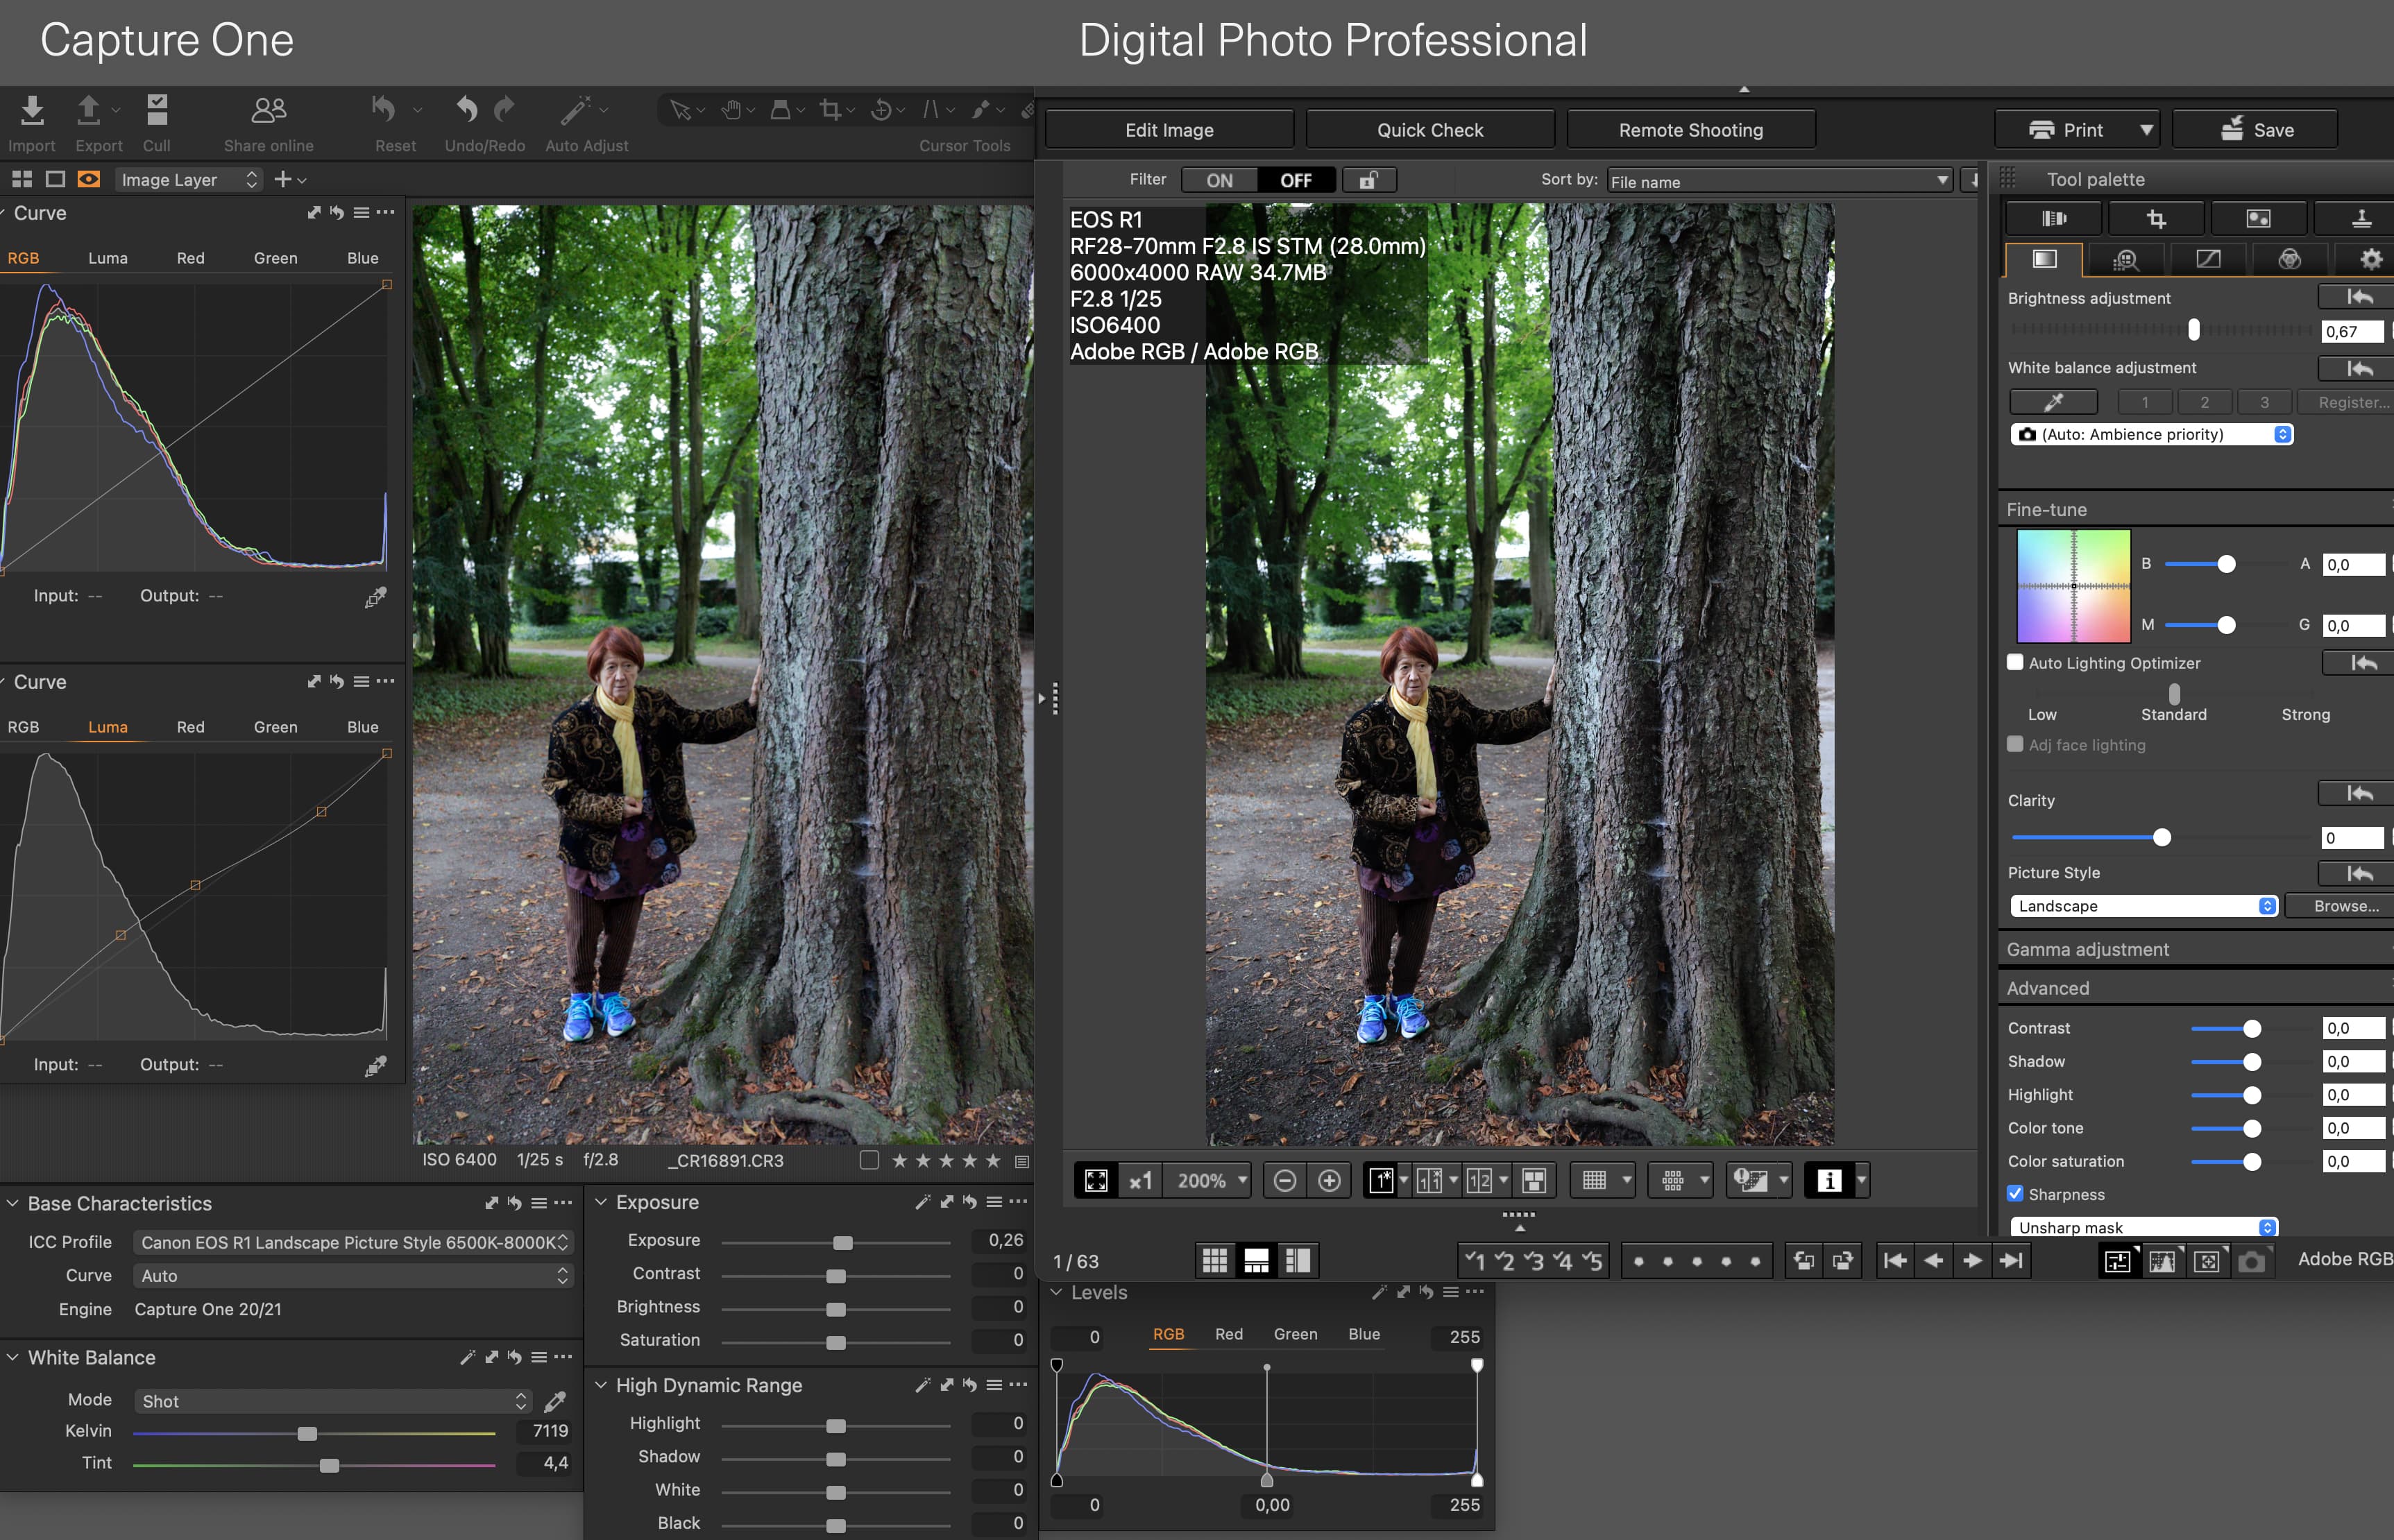Viewport: 2394px width, 1540px height.
Task: Select the pan hand cursor tool
Action: [x=731, y=110]
